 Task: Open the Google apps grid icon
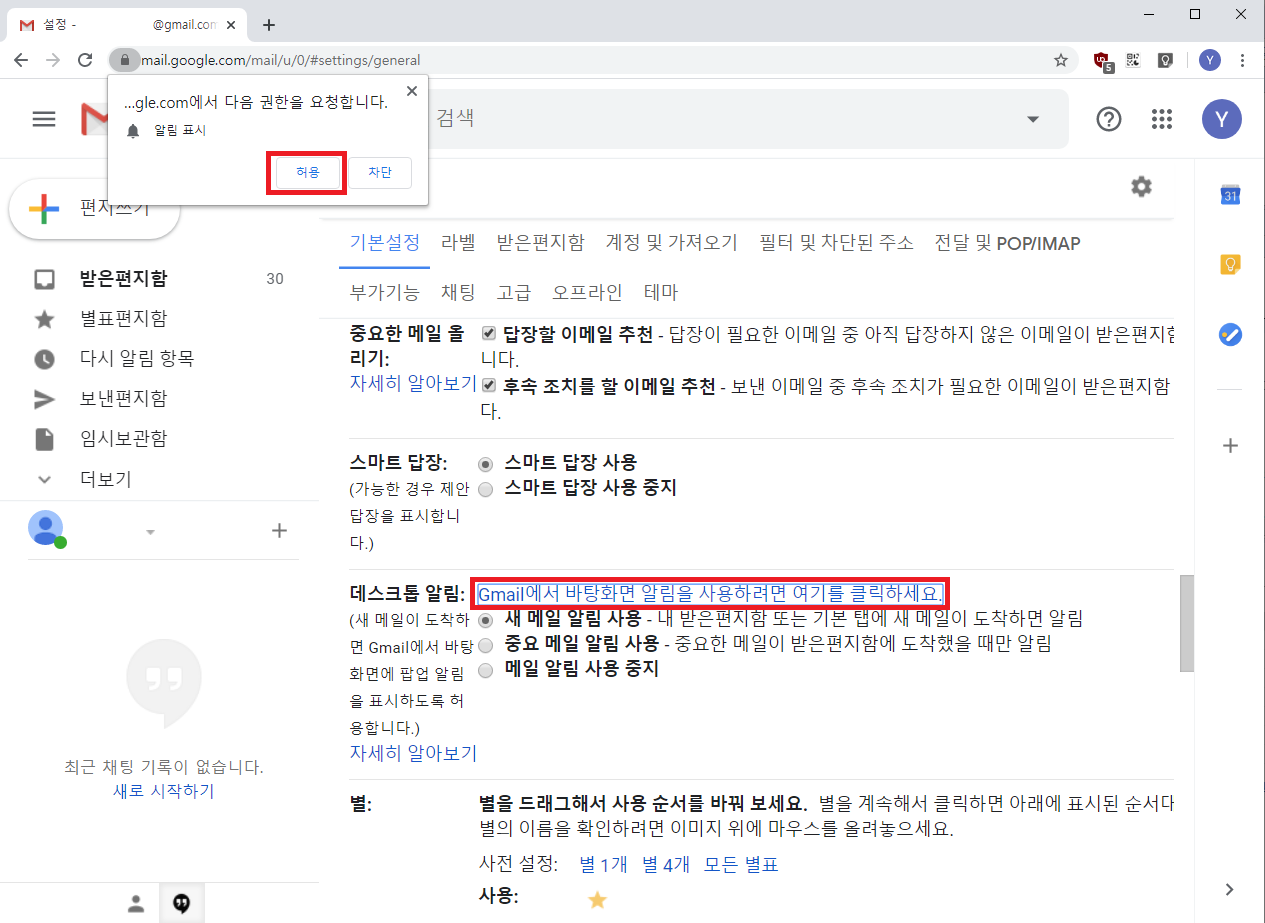point(1161,119)
